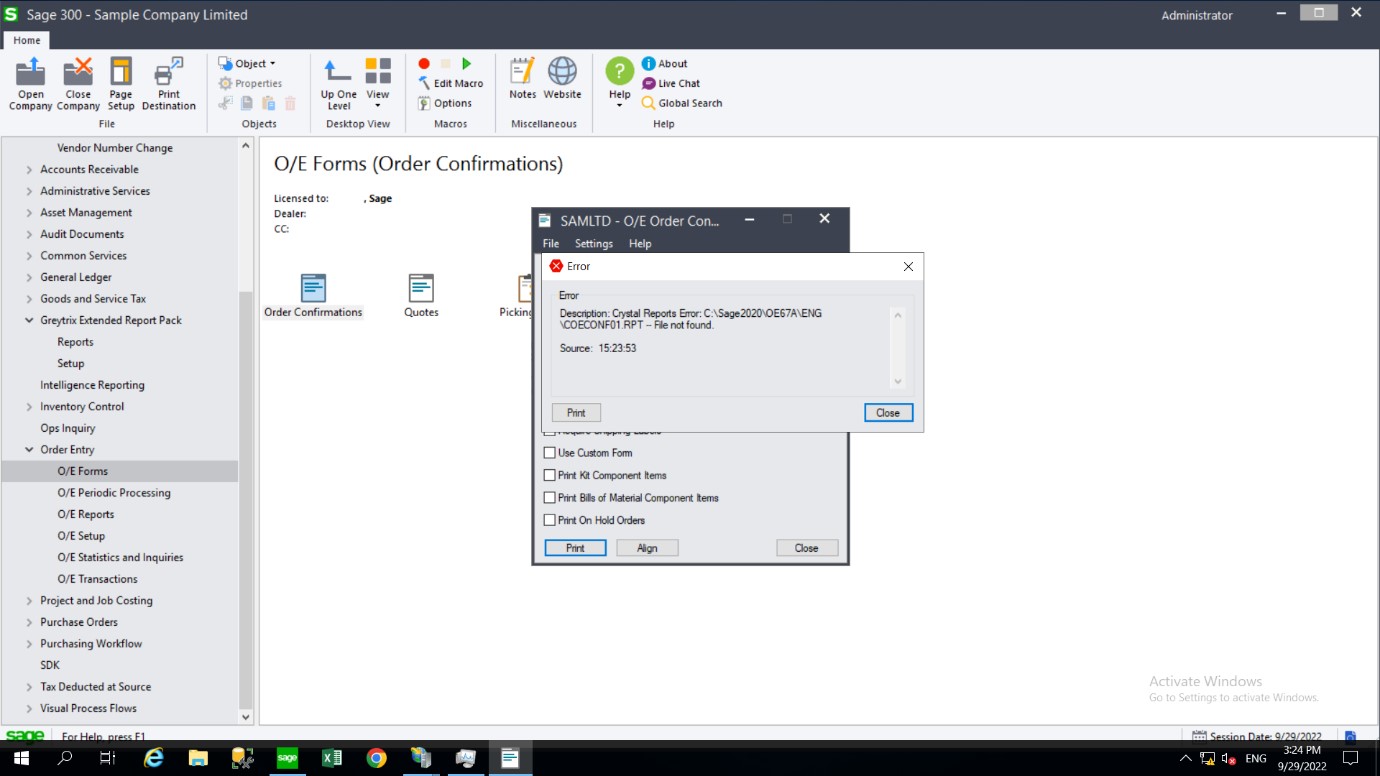Open the Order Confirmations form icon
1380x776 pixels.
pos(313,296)
